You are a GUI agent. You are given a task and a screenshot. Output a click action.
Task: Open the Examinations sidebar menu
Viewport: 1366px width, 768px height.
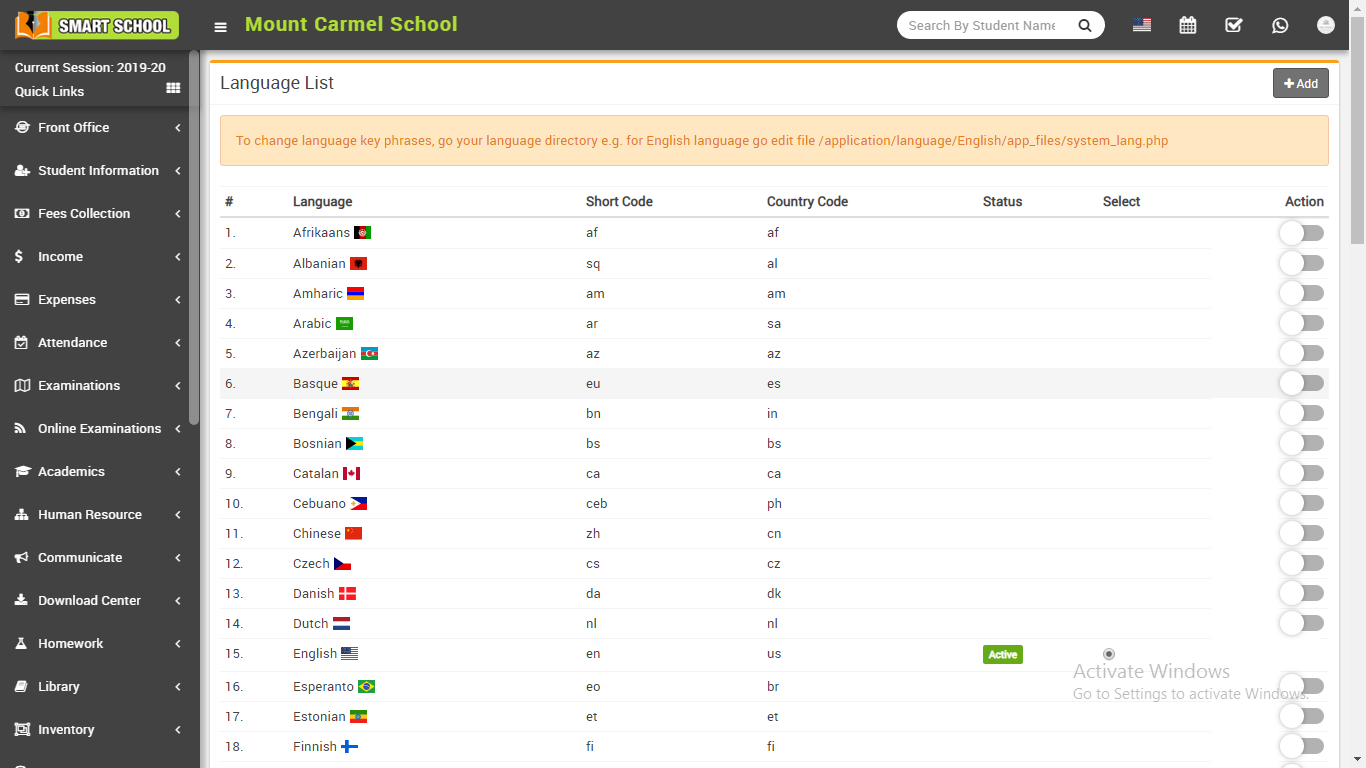pos(97,386)
